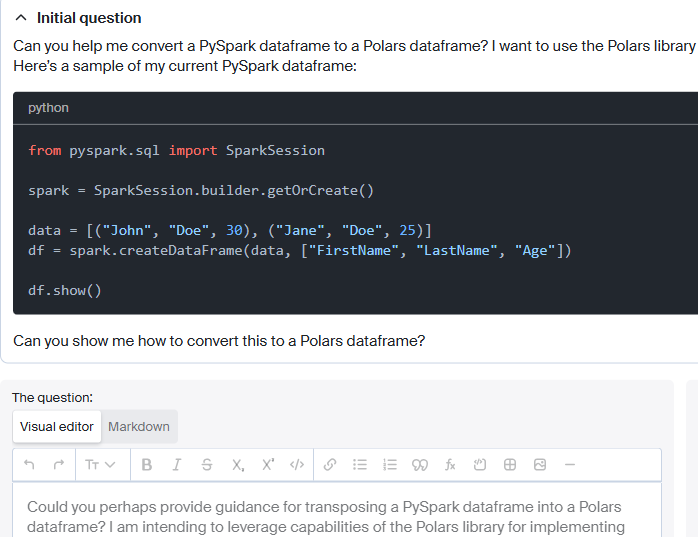The image size is (698, 537).
Task: Click inside the question editor text area
Action: click(337, 510)
